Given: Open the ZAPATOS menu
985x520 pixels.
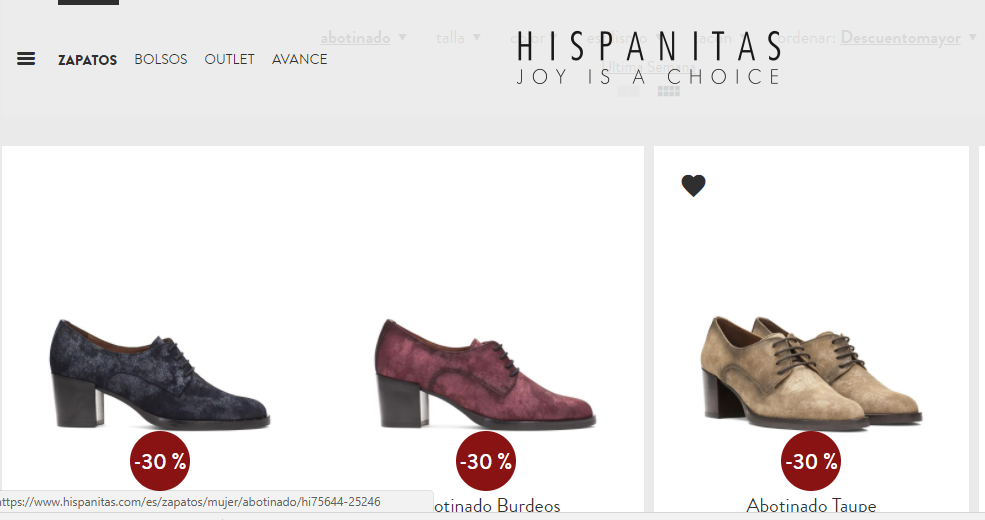Looking at the screenshot, I should 87,60.
